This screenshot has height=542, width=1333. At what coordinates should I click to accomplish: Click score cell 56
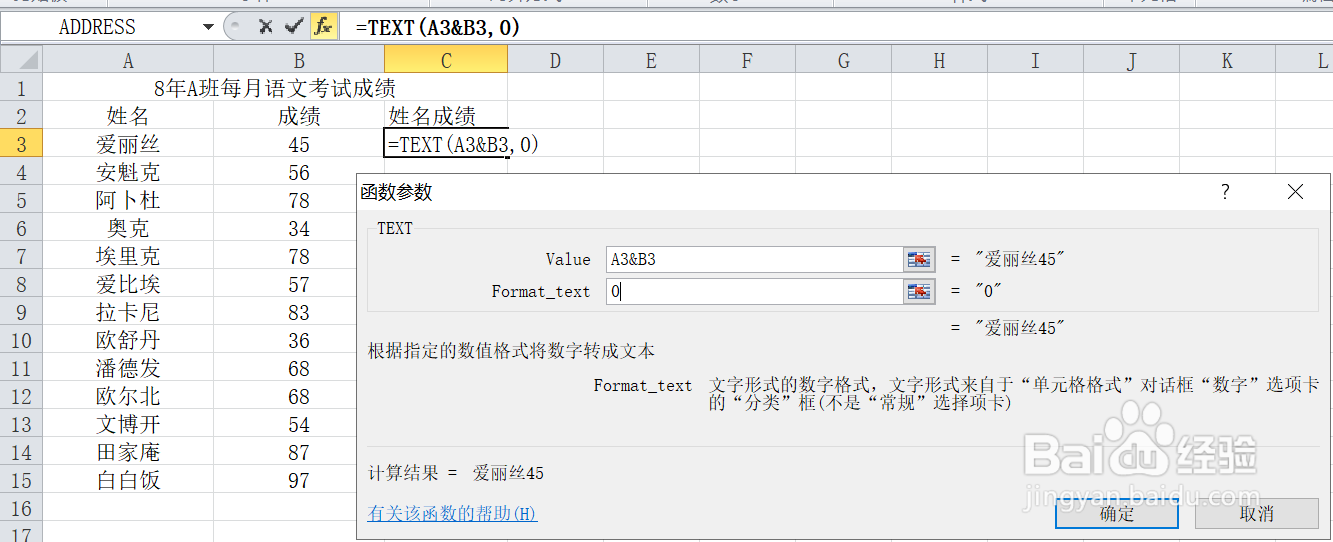click(299, 172)
